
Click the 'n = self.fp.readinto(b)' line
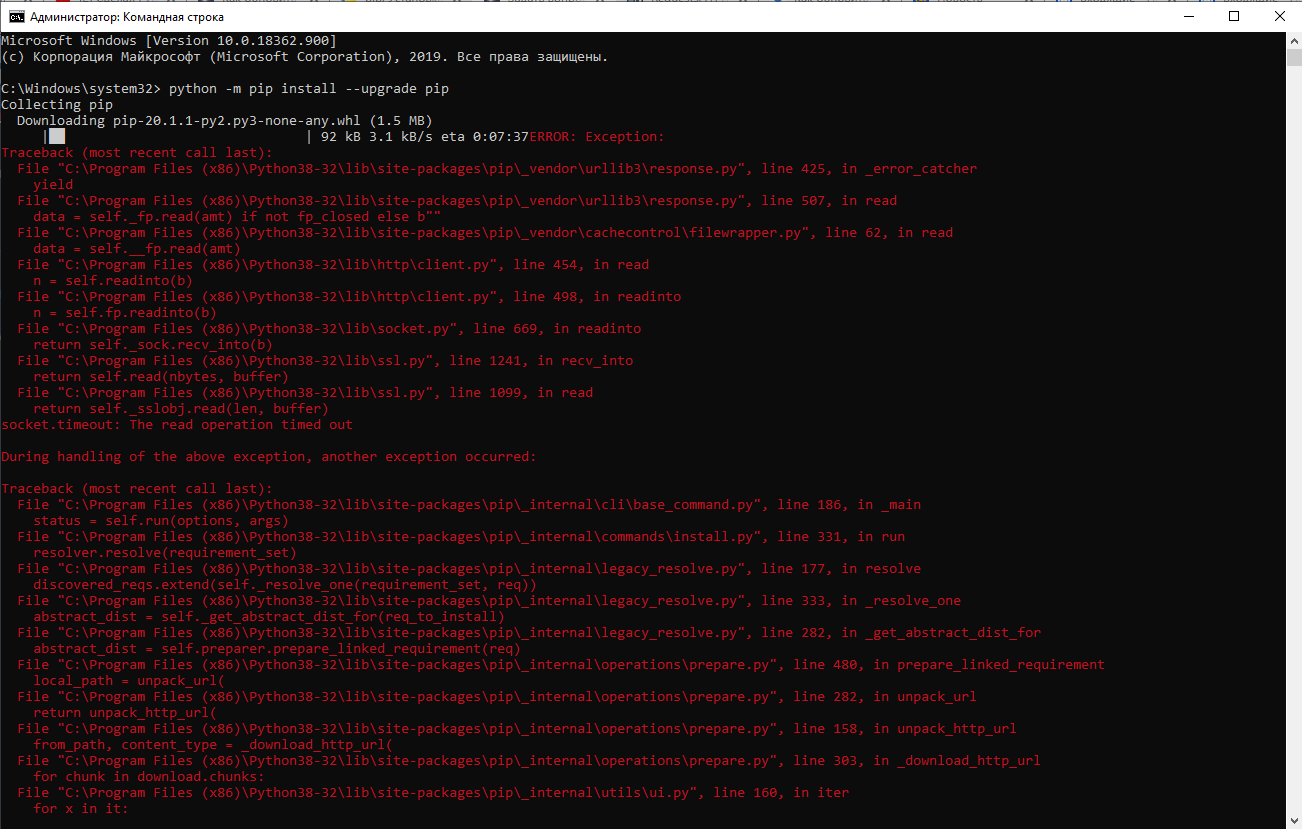coord(125,313)
